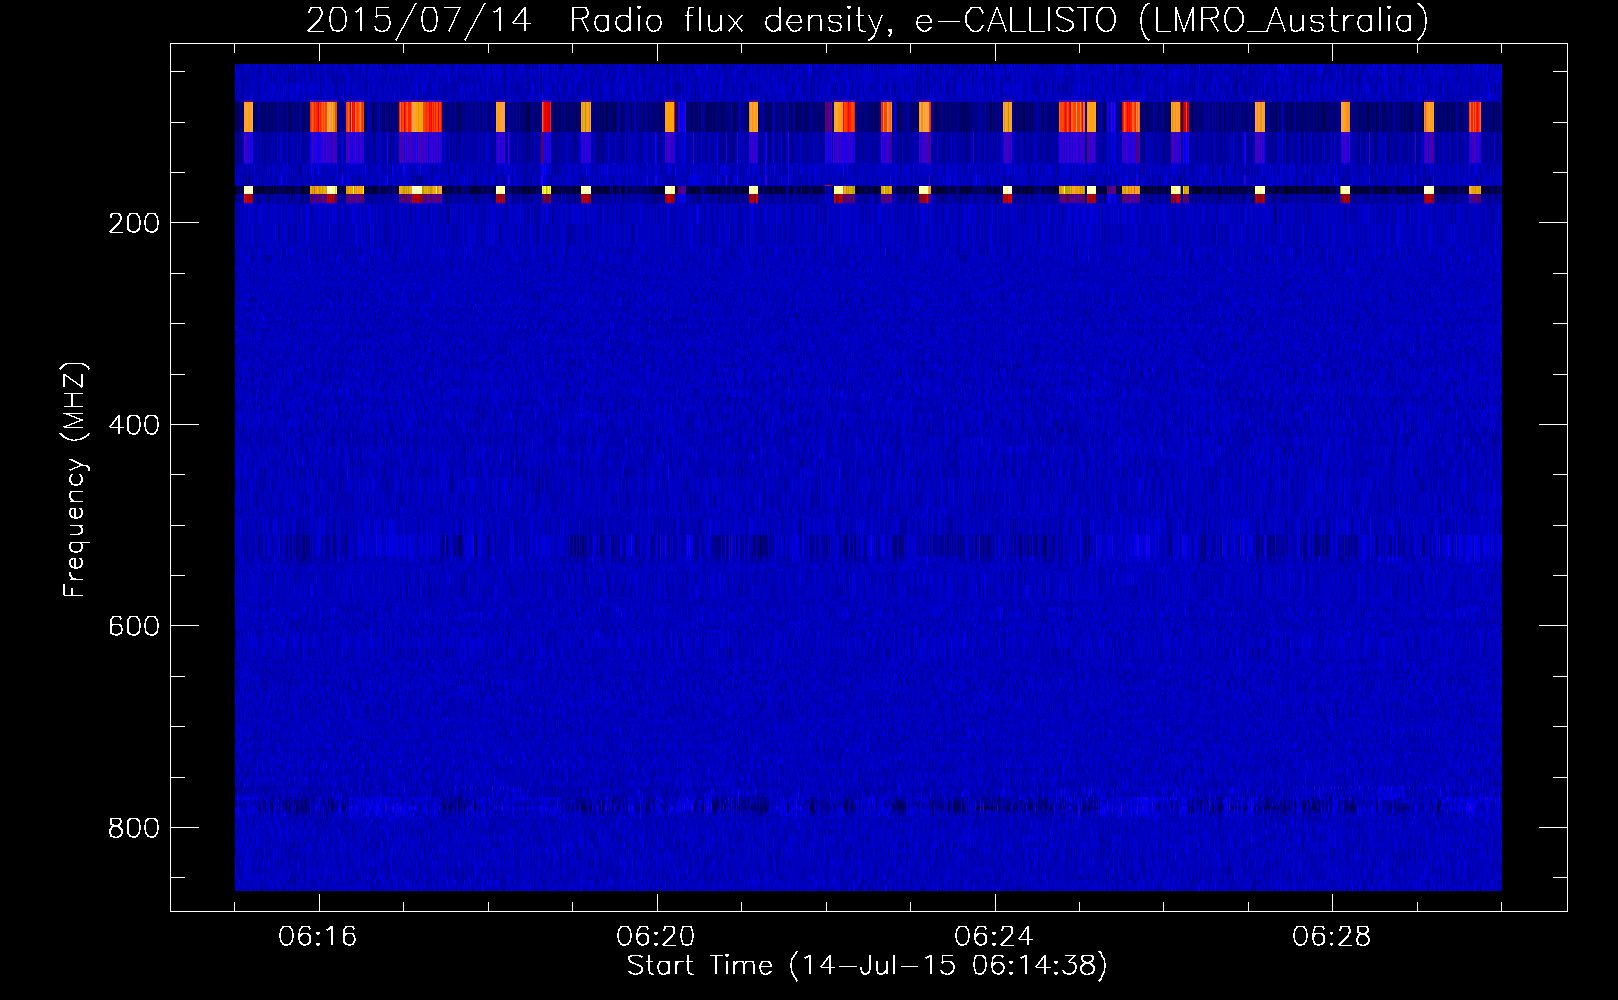The image size is (1618, 1000).
Task: Click the 06:20 time tick label
Action: [x=656, y=937]
